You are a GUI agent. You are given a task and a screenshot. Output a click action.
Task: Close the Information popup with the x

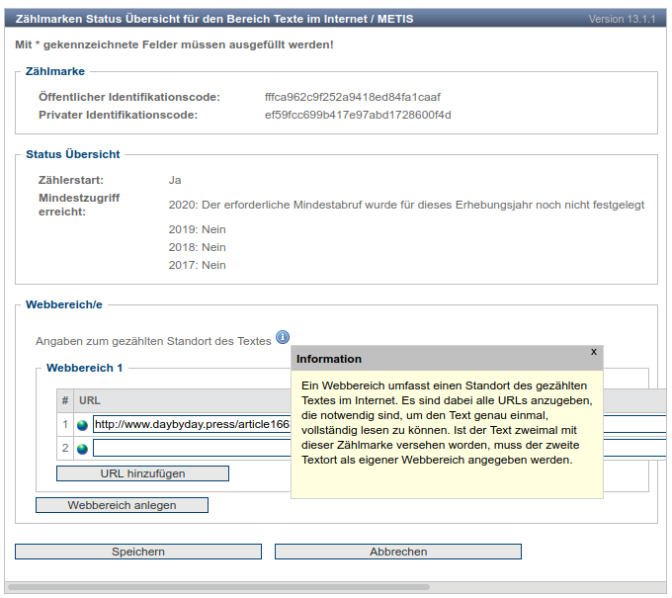(x=594, y=352)
